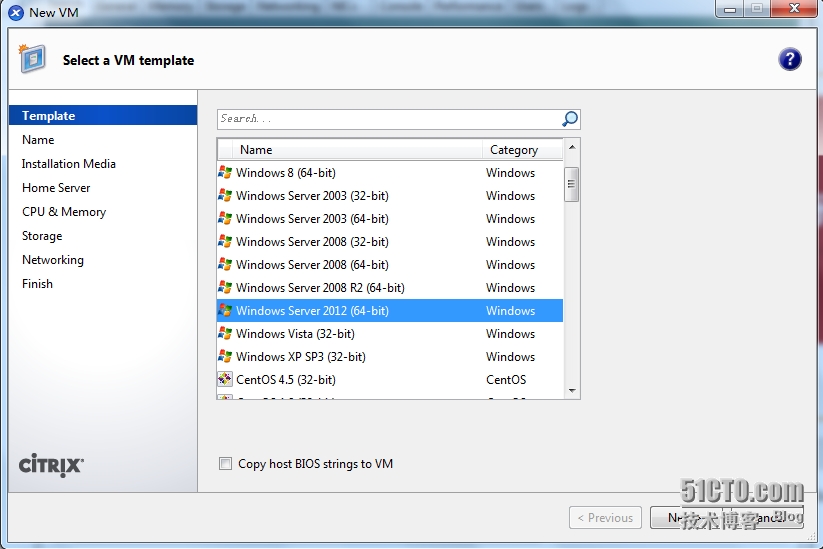Click the XenCenter title bar icon

point(16,13)
